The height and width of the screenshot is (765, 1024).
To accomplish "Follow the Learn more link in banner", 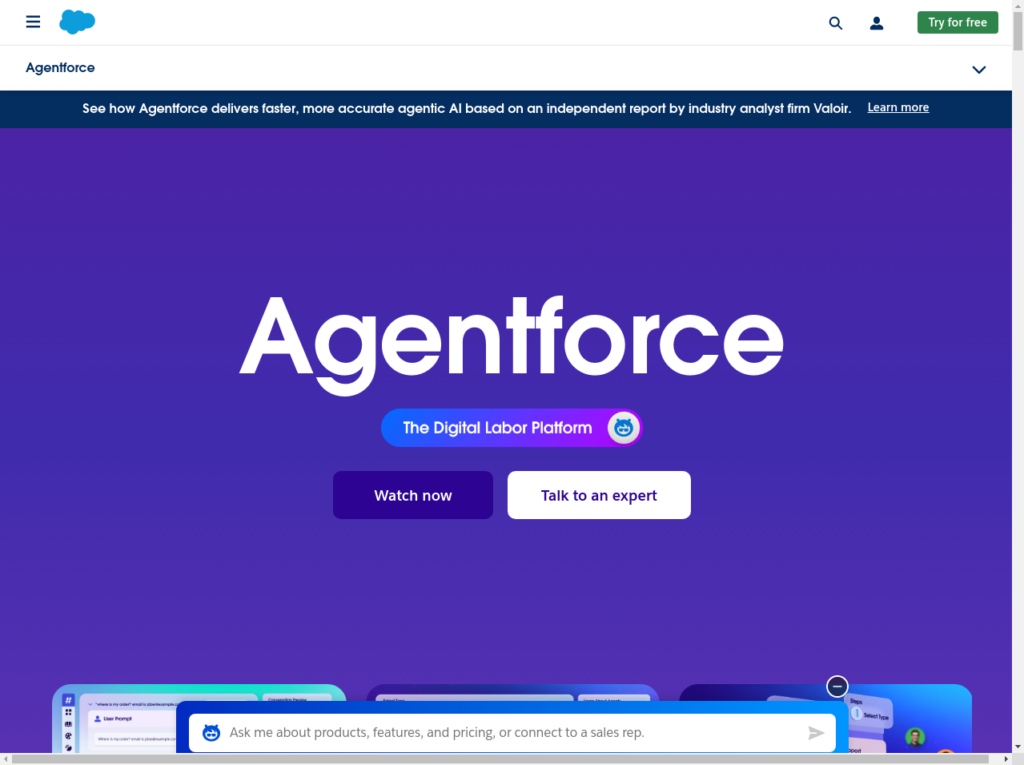I will [x=898, y=108].
